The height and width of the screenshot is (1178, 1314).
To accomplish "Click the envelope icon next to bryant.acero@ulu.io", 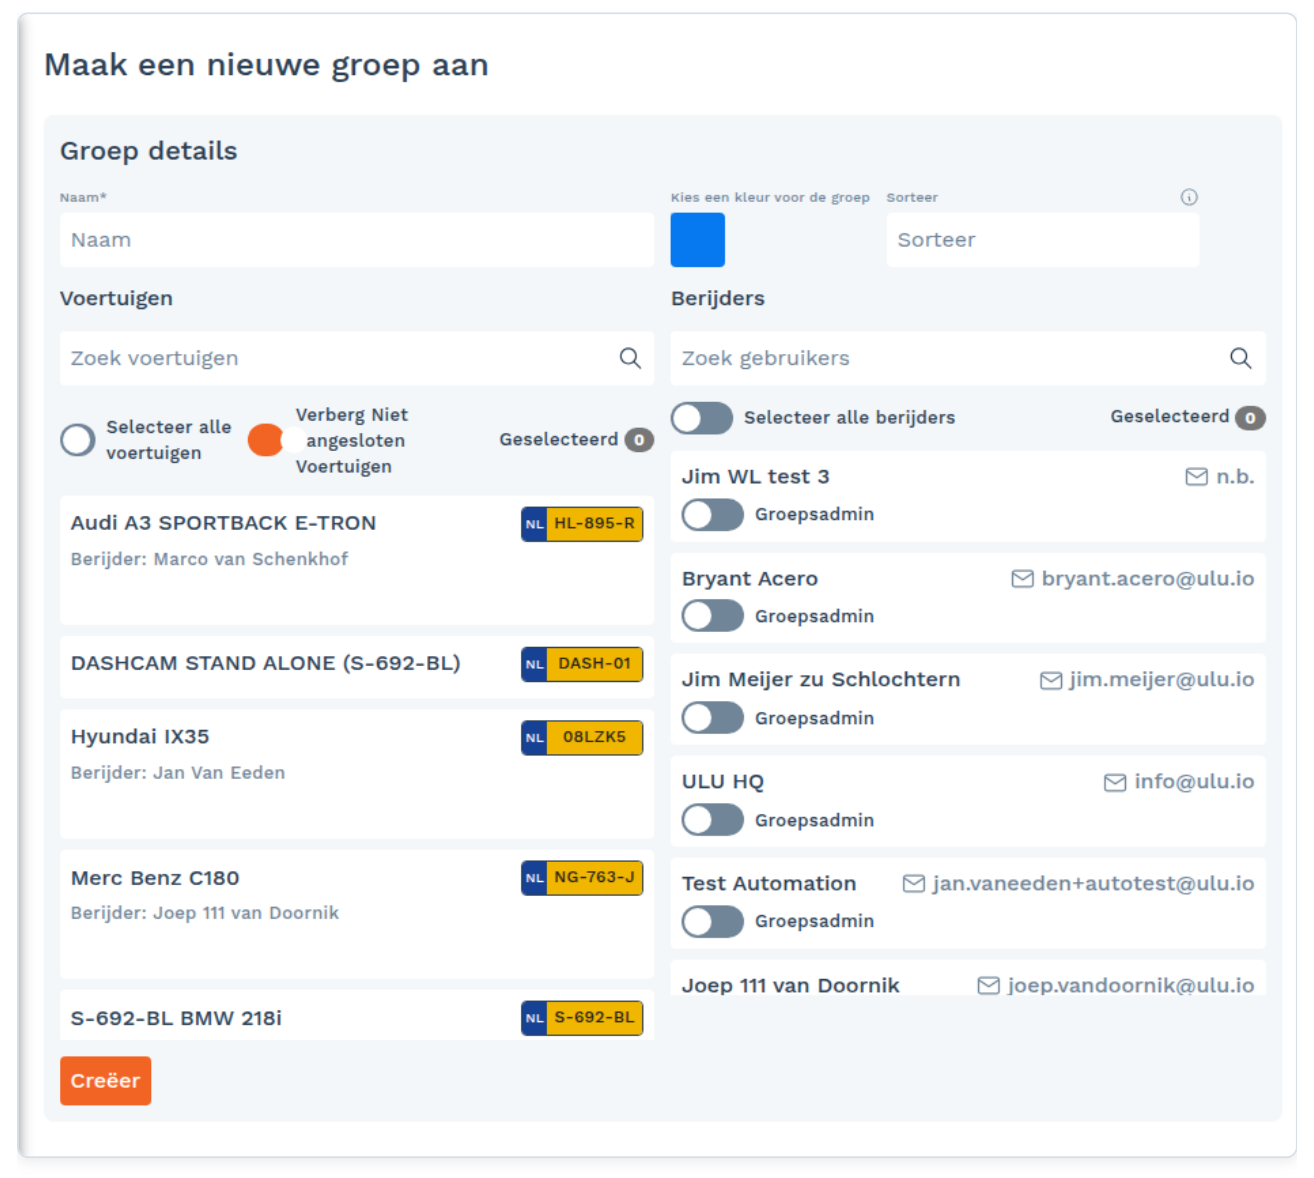I will 1022,579.
